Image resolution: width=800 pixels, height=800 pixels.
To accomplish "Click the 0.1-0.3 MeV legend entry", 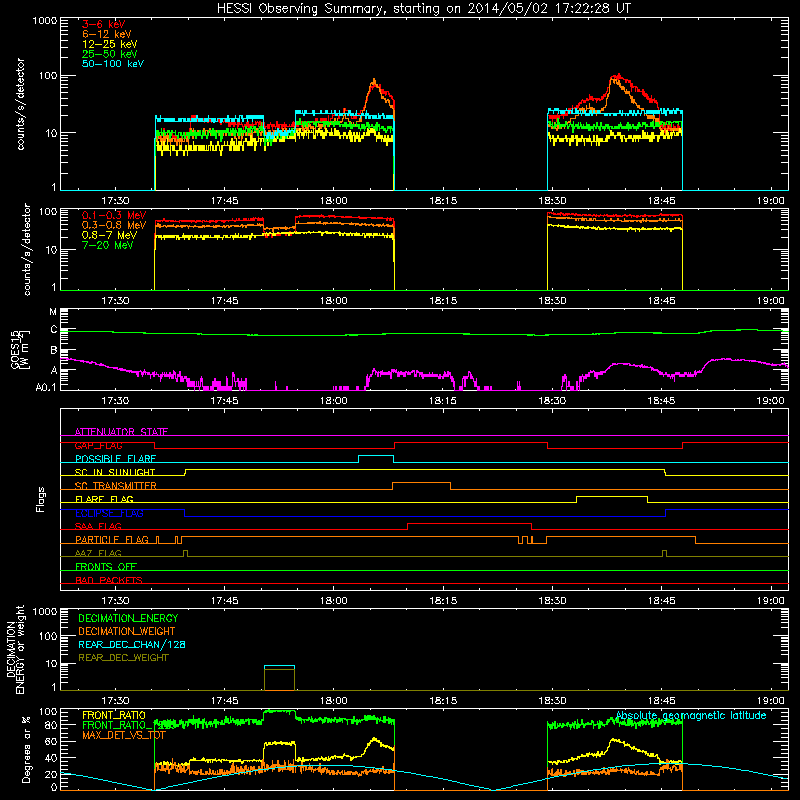I will (114, 215).
